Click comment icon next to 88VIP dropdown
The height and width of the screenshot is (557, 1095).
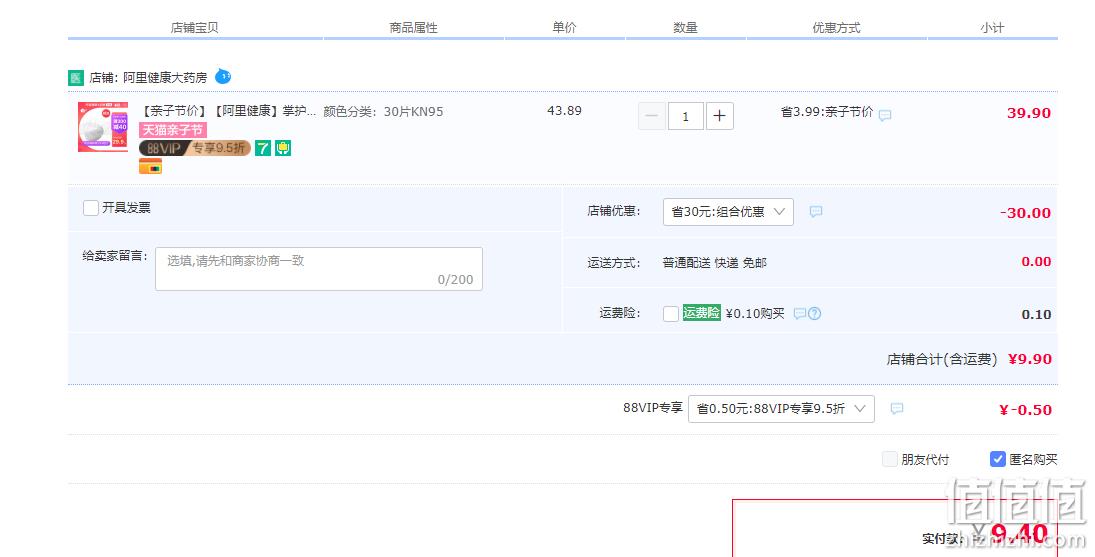pos(897,408)
